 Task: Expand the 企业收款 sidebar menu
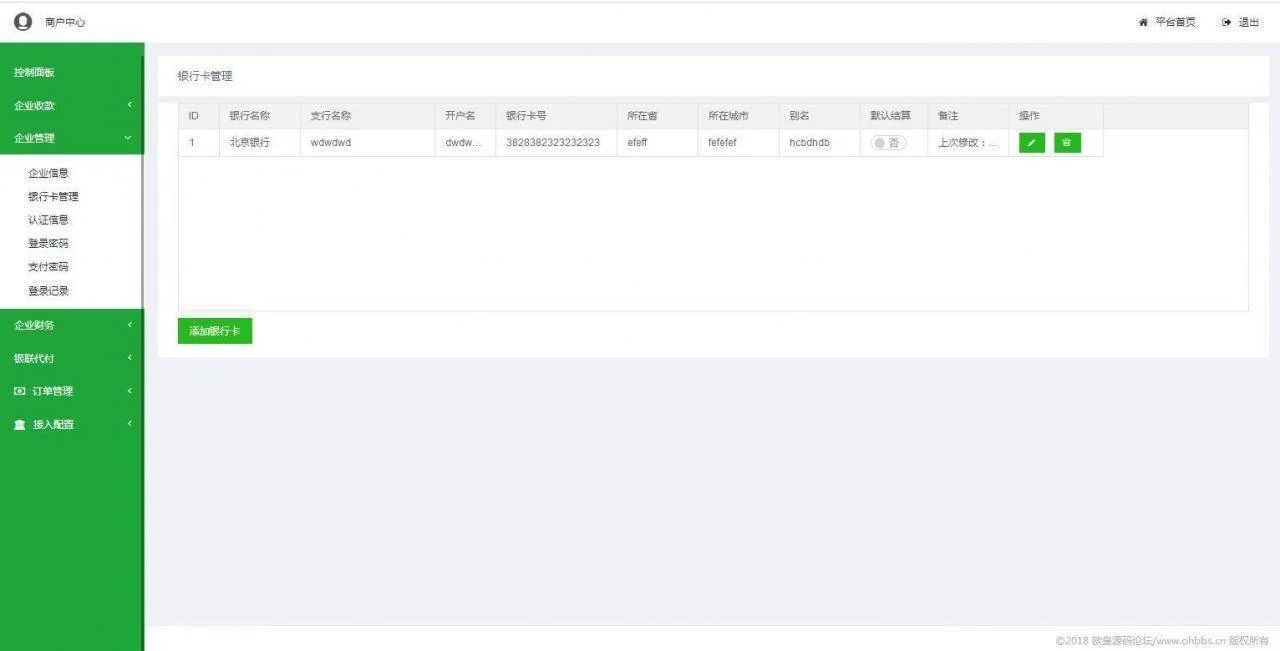[71, 105]
